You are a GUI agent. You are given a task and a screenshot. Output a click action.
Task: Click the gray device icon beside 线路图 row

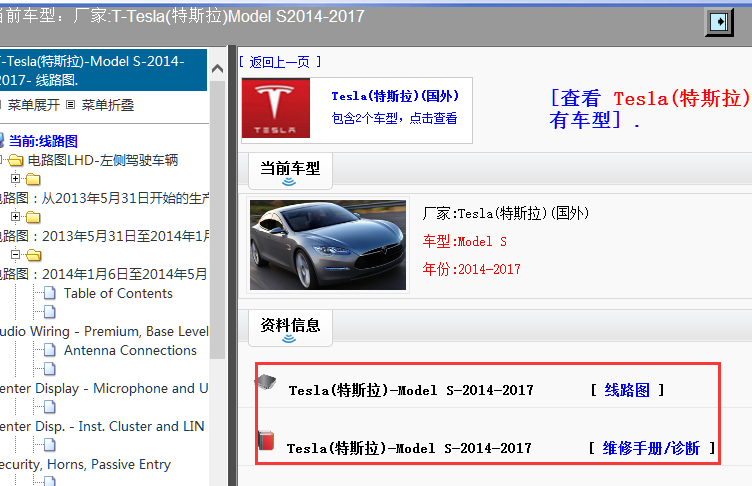(266, 382)
